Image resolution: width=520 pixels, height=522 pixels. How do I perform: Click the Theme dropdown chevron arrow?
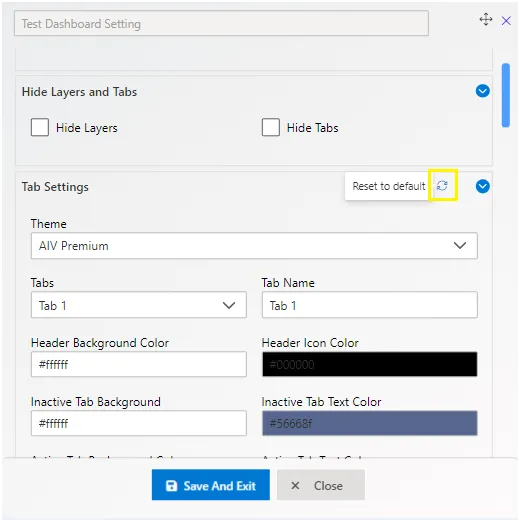point(460,246)
